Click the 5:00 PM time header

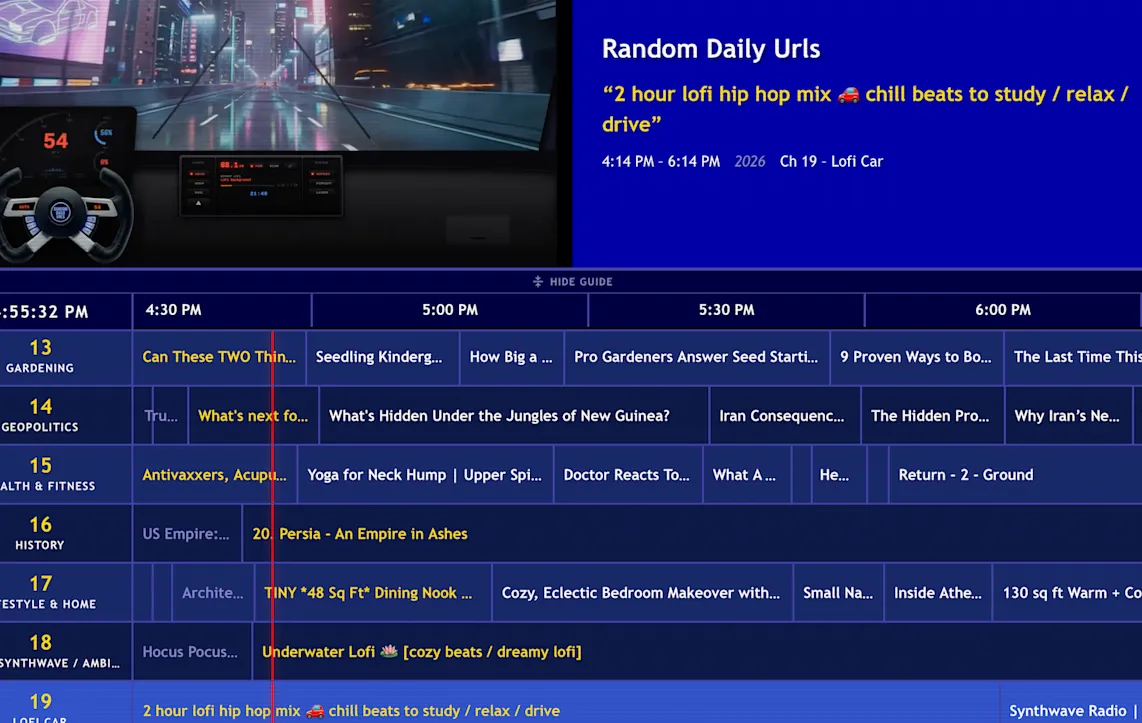coord(450,310)
